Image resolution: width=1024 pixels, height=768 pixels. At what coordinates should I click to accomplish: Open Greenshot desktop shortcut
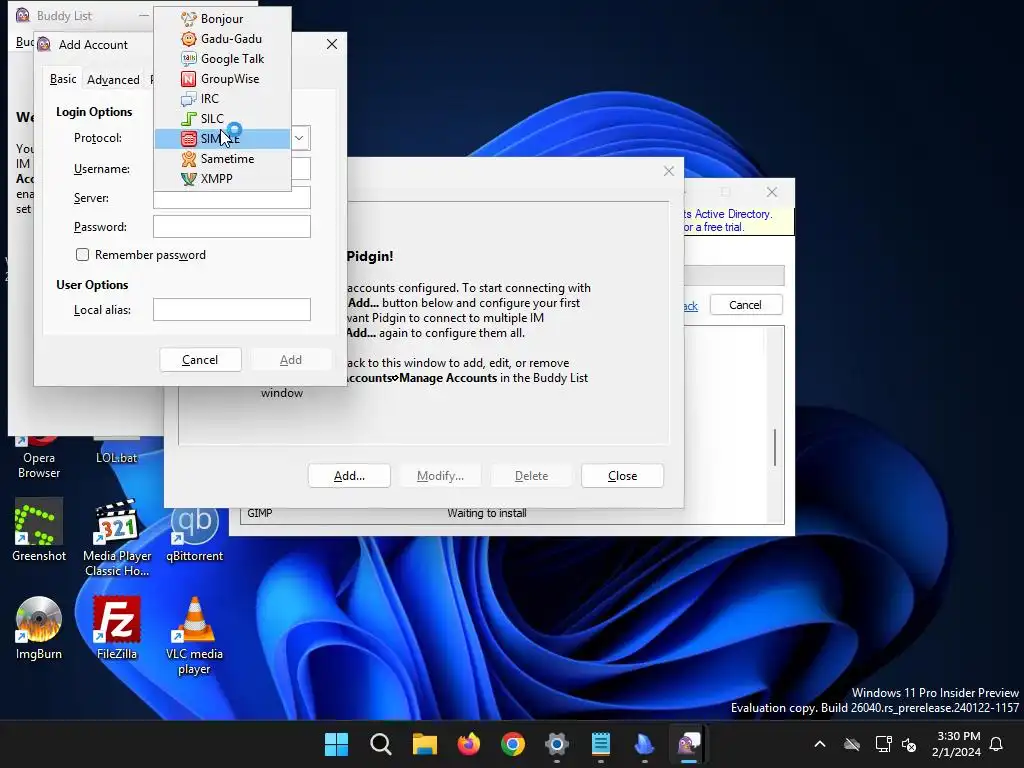coord(39,530)
